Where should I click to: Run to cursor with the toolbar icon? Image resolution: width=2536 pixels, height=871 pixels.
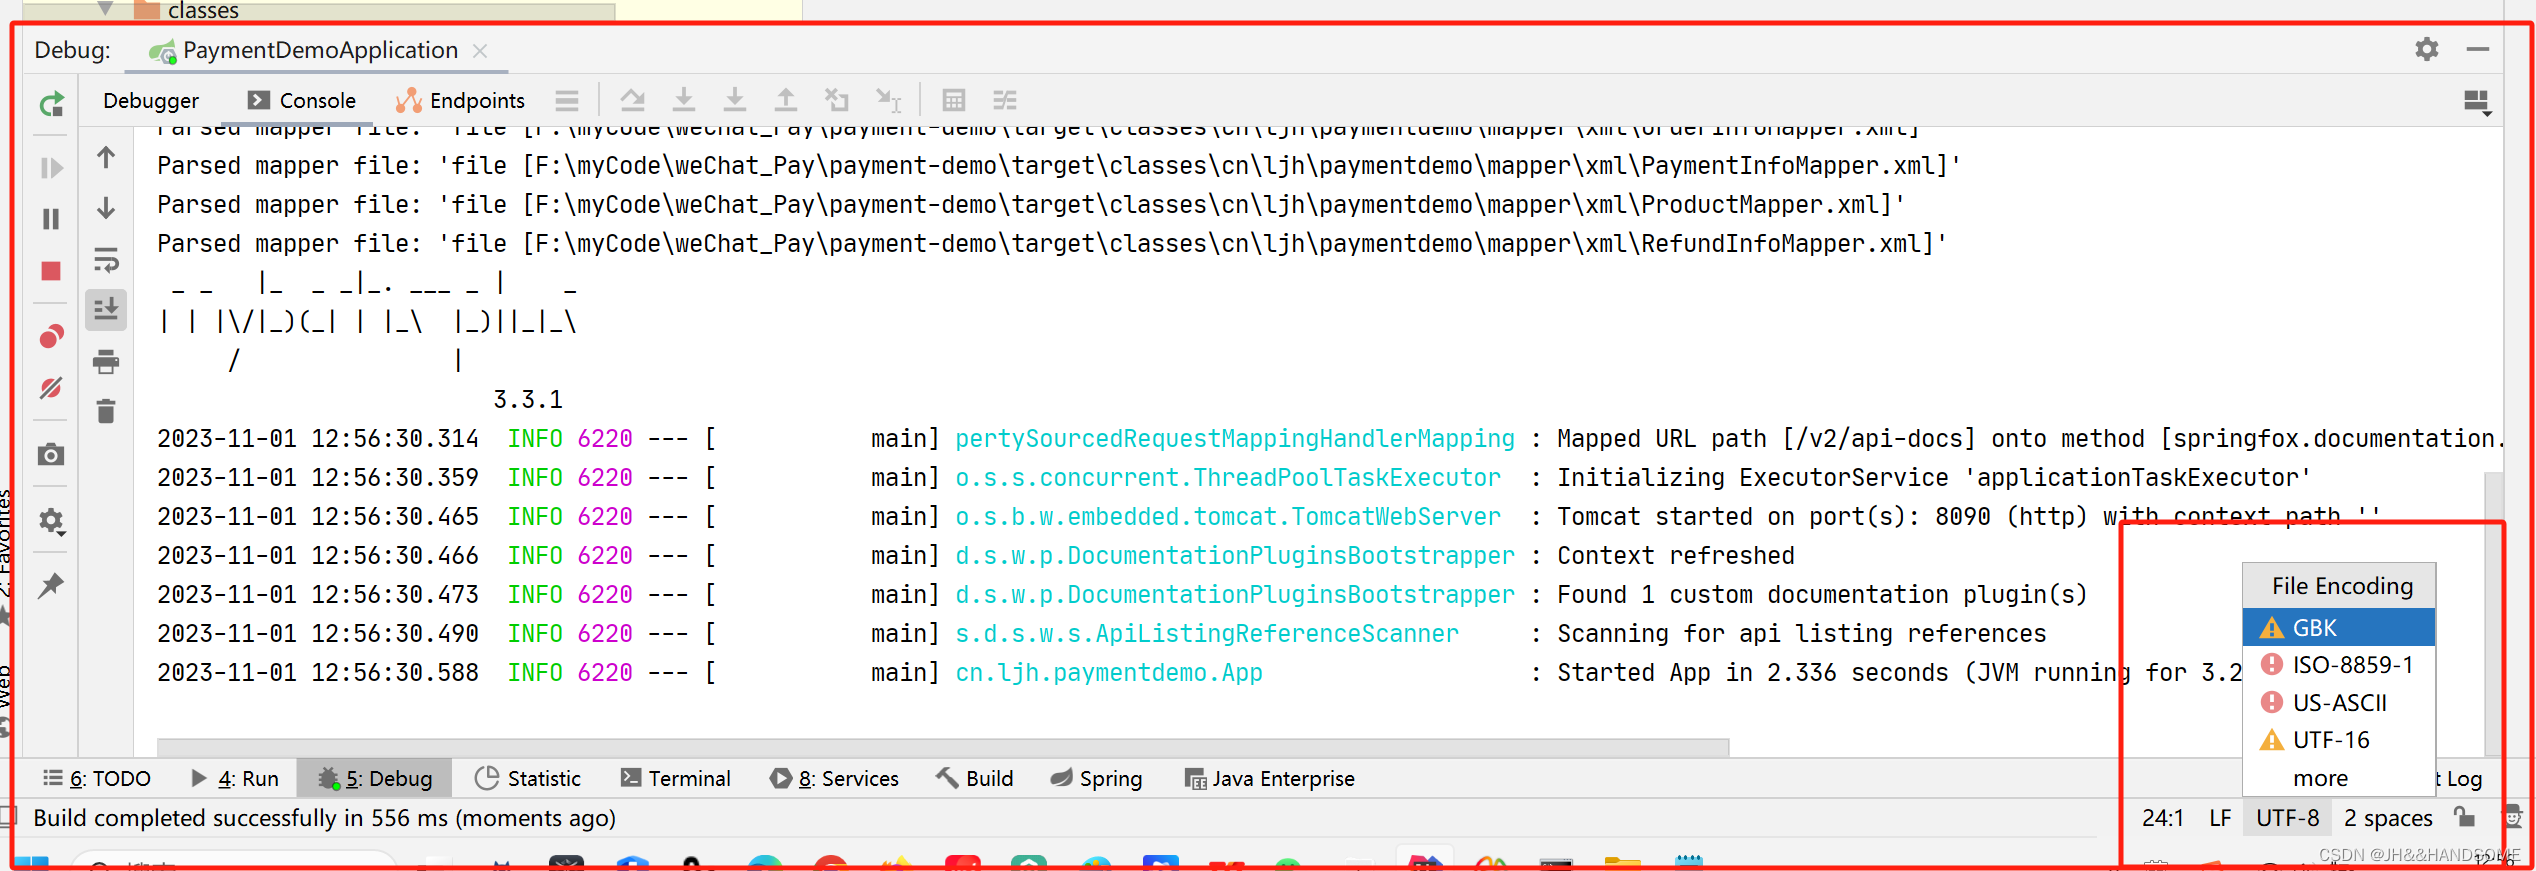[889, 100]
